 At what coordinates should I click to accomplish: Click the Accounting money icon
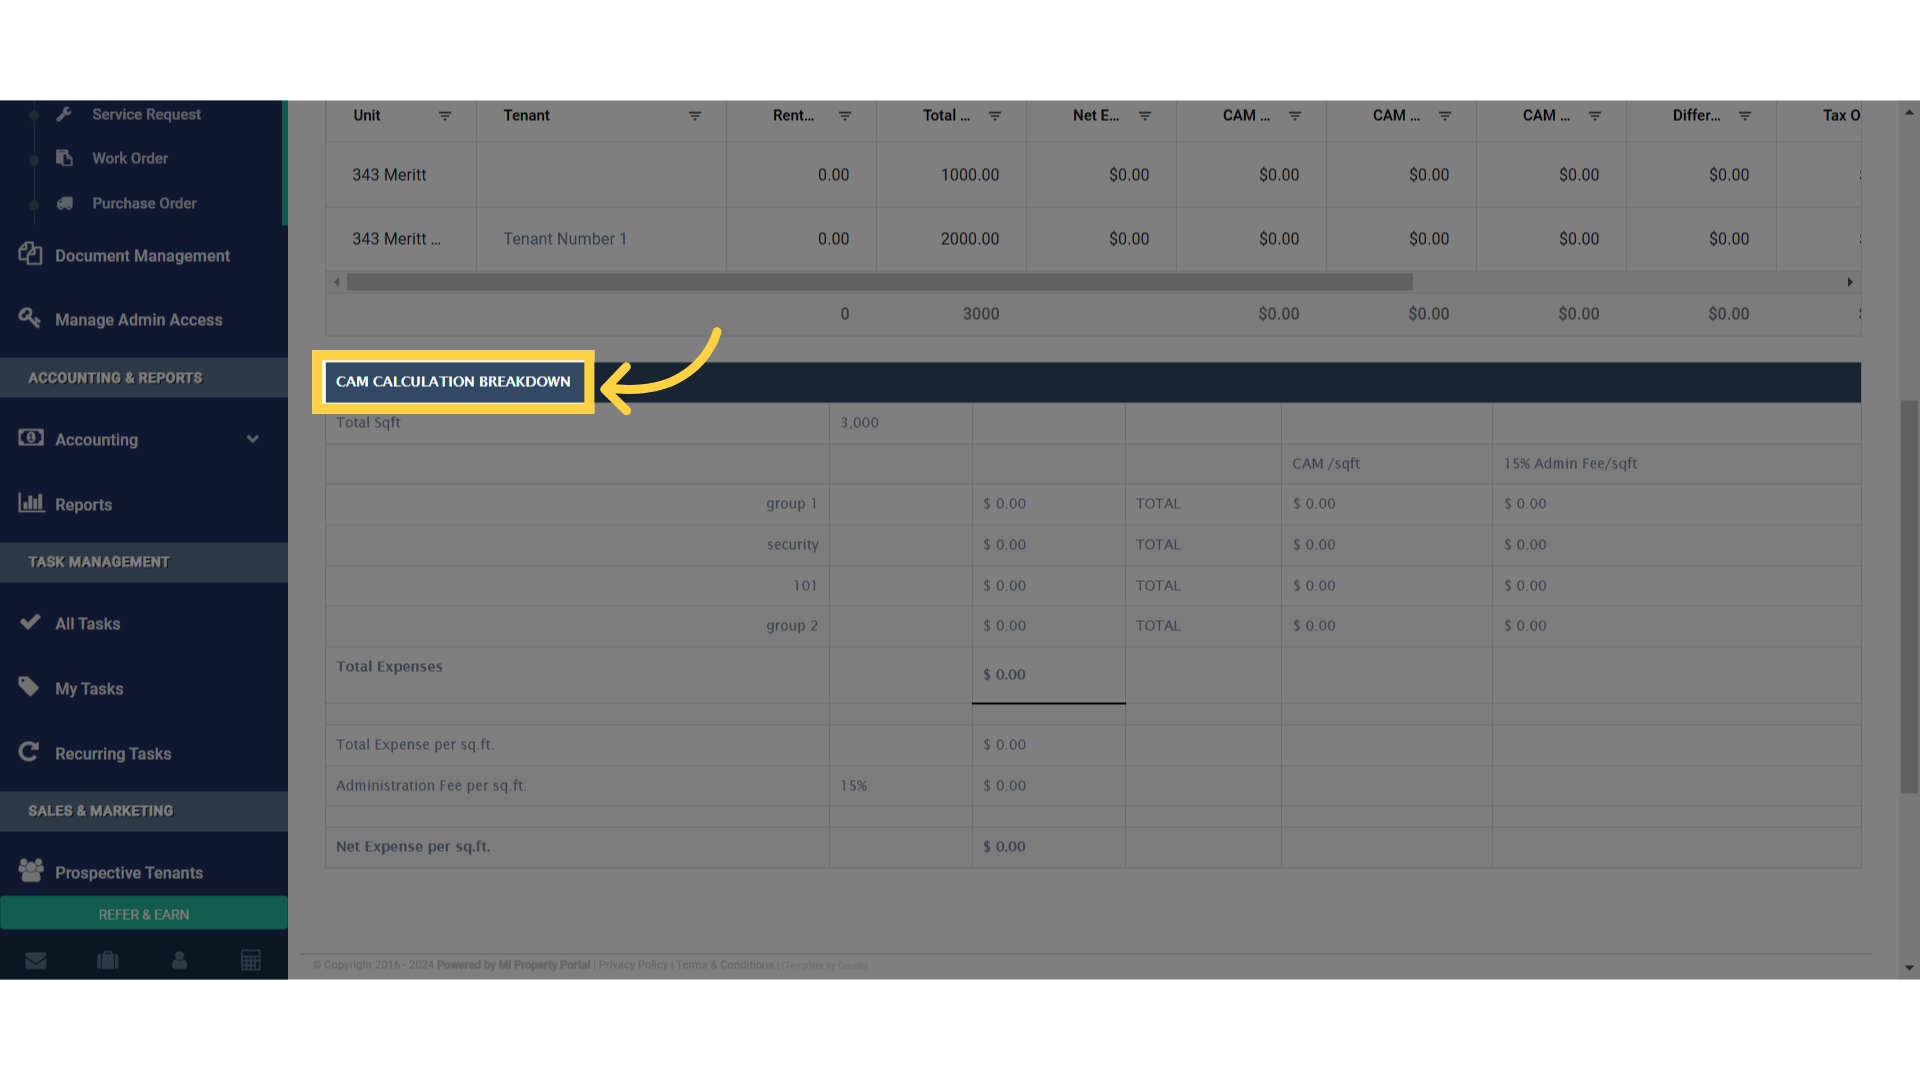tap(31, 438)
